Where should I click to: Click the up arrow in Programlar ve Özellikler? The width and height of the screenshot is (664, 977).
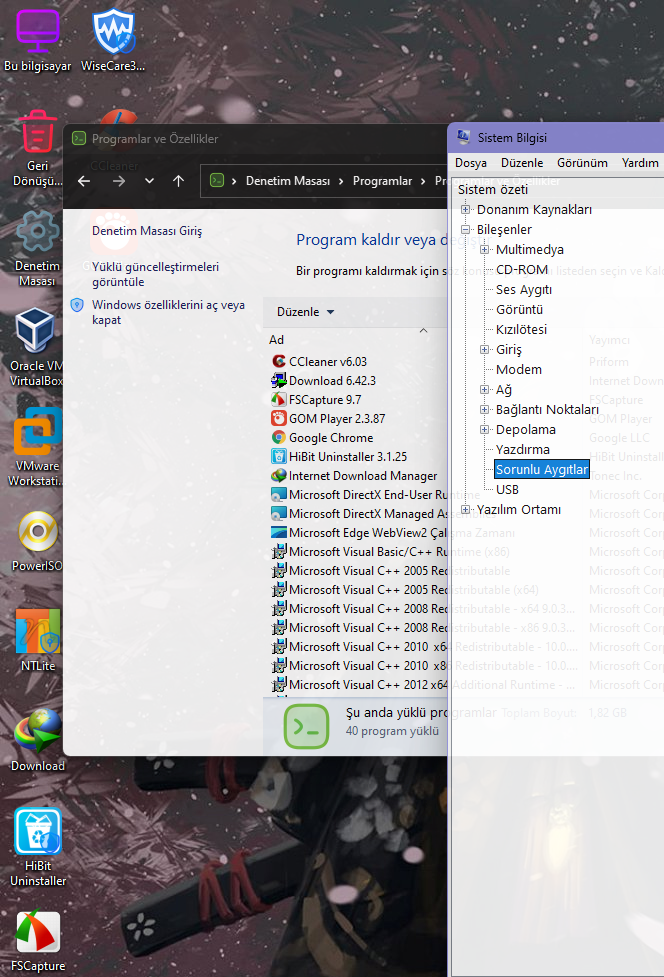click(x=178, y=181)
